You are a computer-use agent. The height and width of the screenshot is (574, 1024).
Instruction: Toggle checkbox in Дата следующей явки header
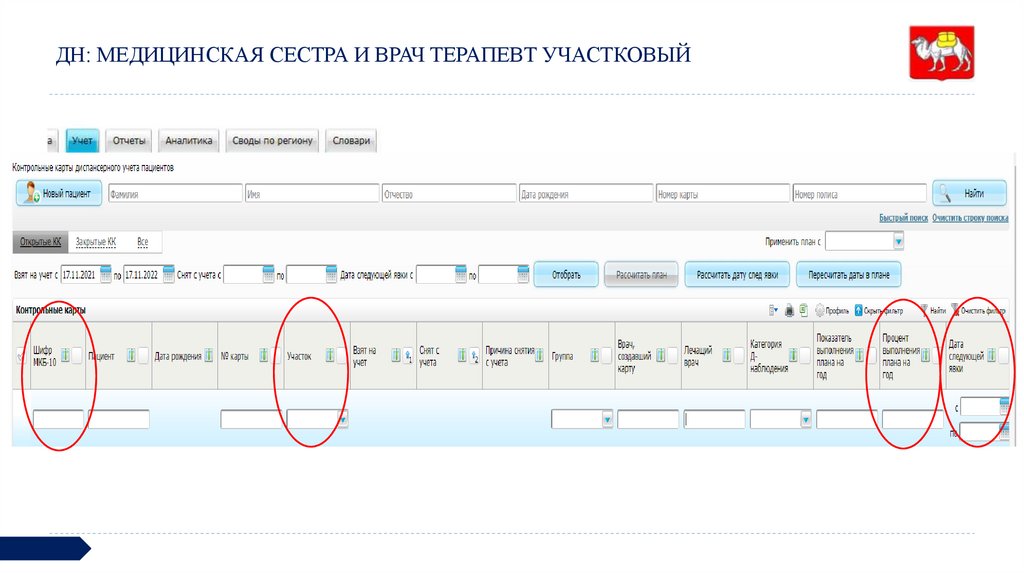pos(1004,355)
